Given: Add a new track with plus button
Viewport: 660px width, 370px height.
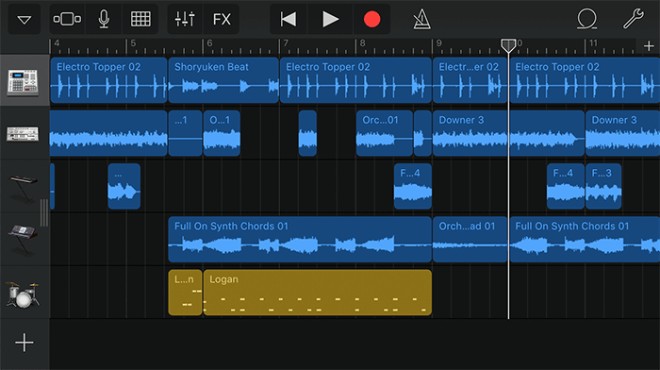Looking at the screenshot, I should click(x=24, y=343).
